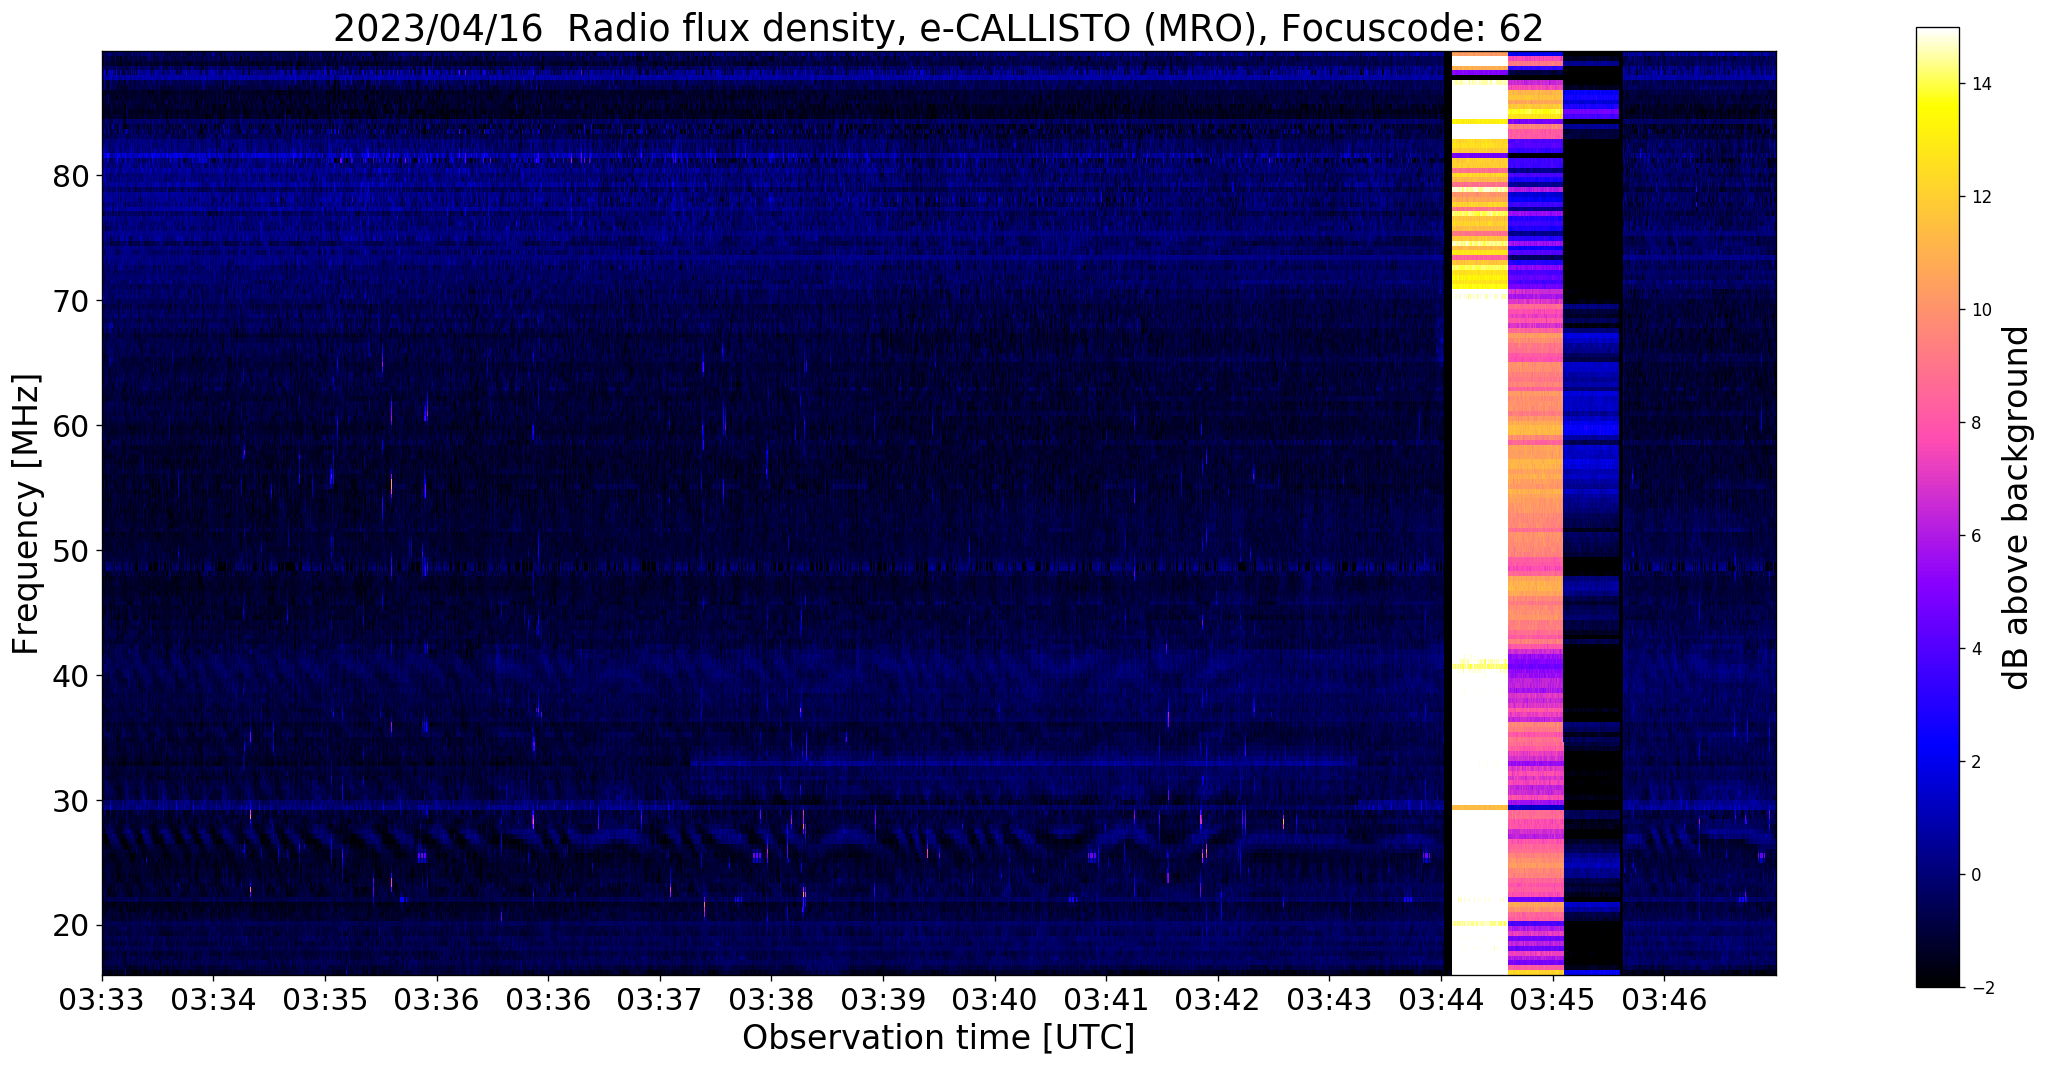
Task: Click the 03:35 time tick label
Action: [325, 999]
